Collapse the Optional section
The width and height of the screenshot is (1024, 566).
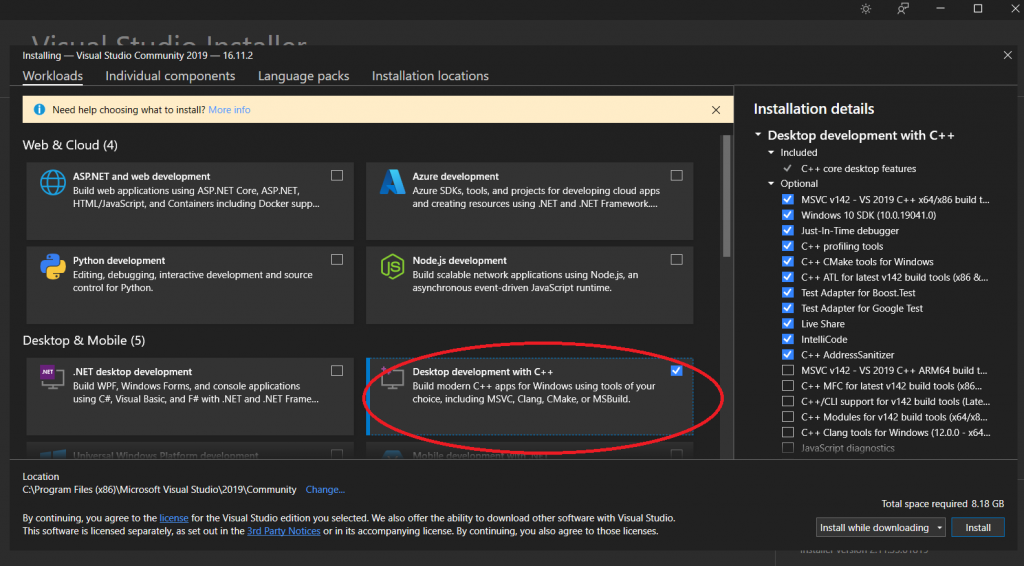click(x=771, y=183)
